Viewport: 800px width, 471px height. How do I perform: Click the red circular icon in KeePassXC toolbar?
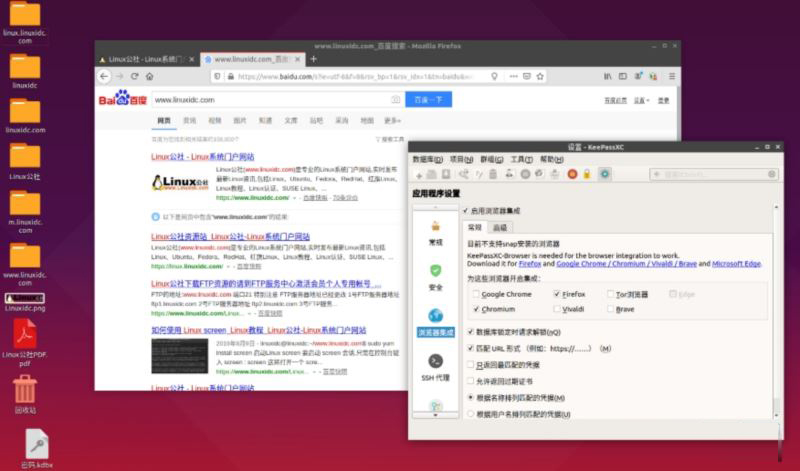[572, 174]
